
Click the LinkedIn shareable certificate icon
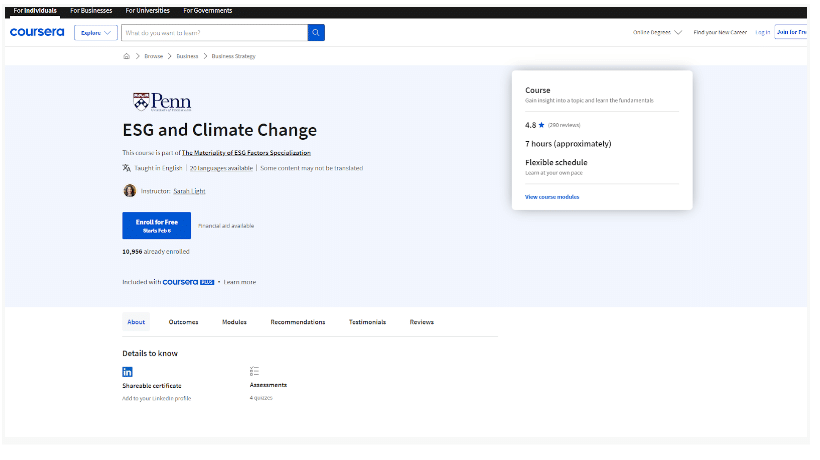click(x=128, y=372)
